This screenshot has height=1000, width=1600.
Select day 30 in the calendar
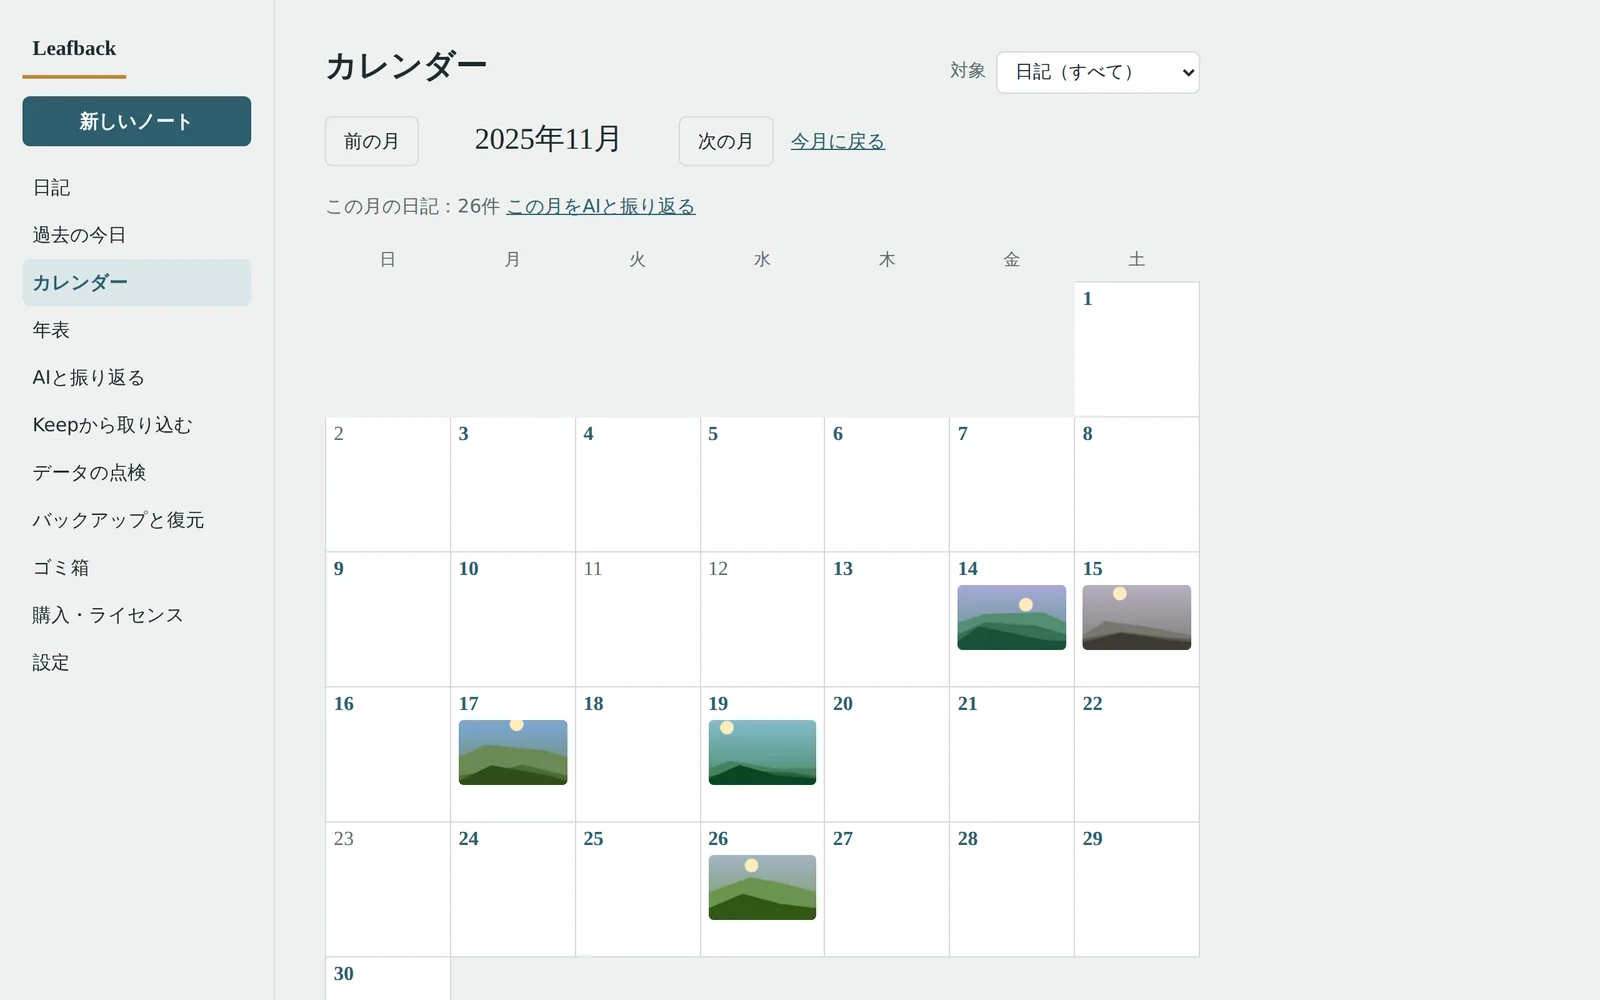coord(388,979)
